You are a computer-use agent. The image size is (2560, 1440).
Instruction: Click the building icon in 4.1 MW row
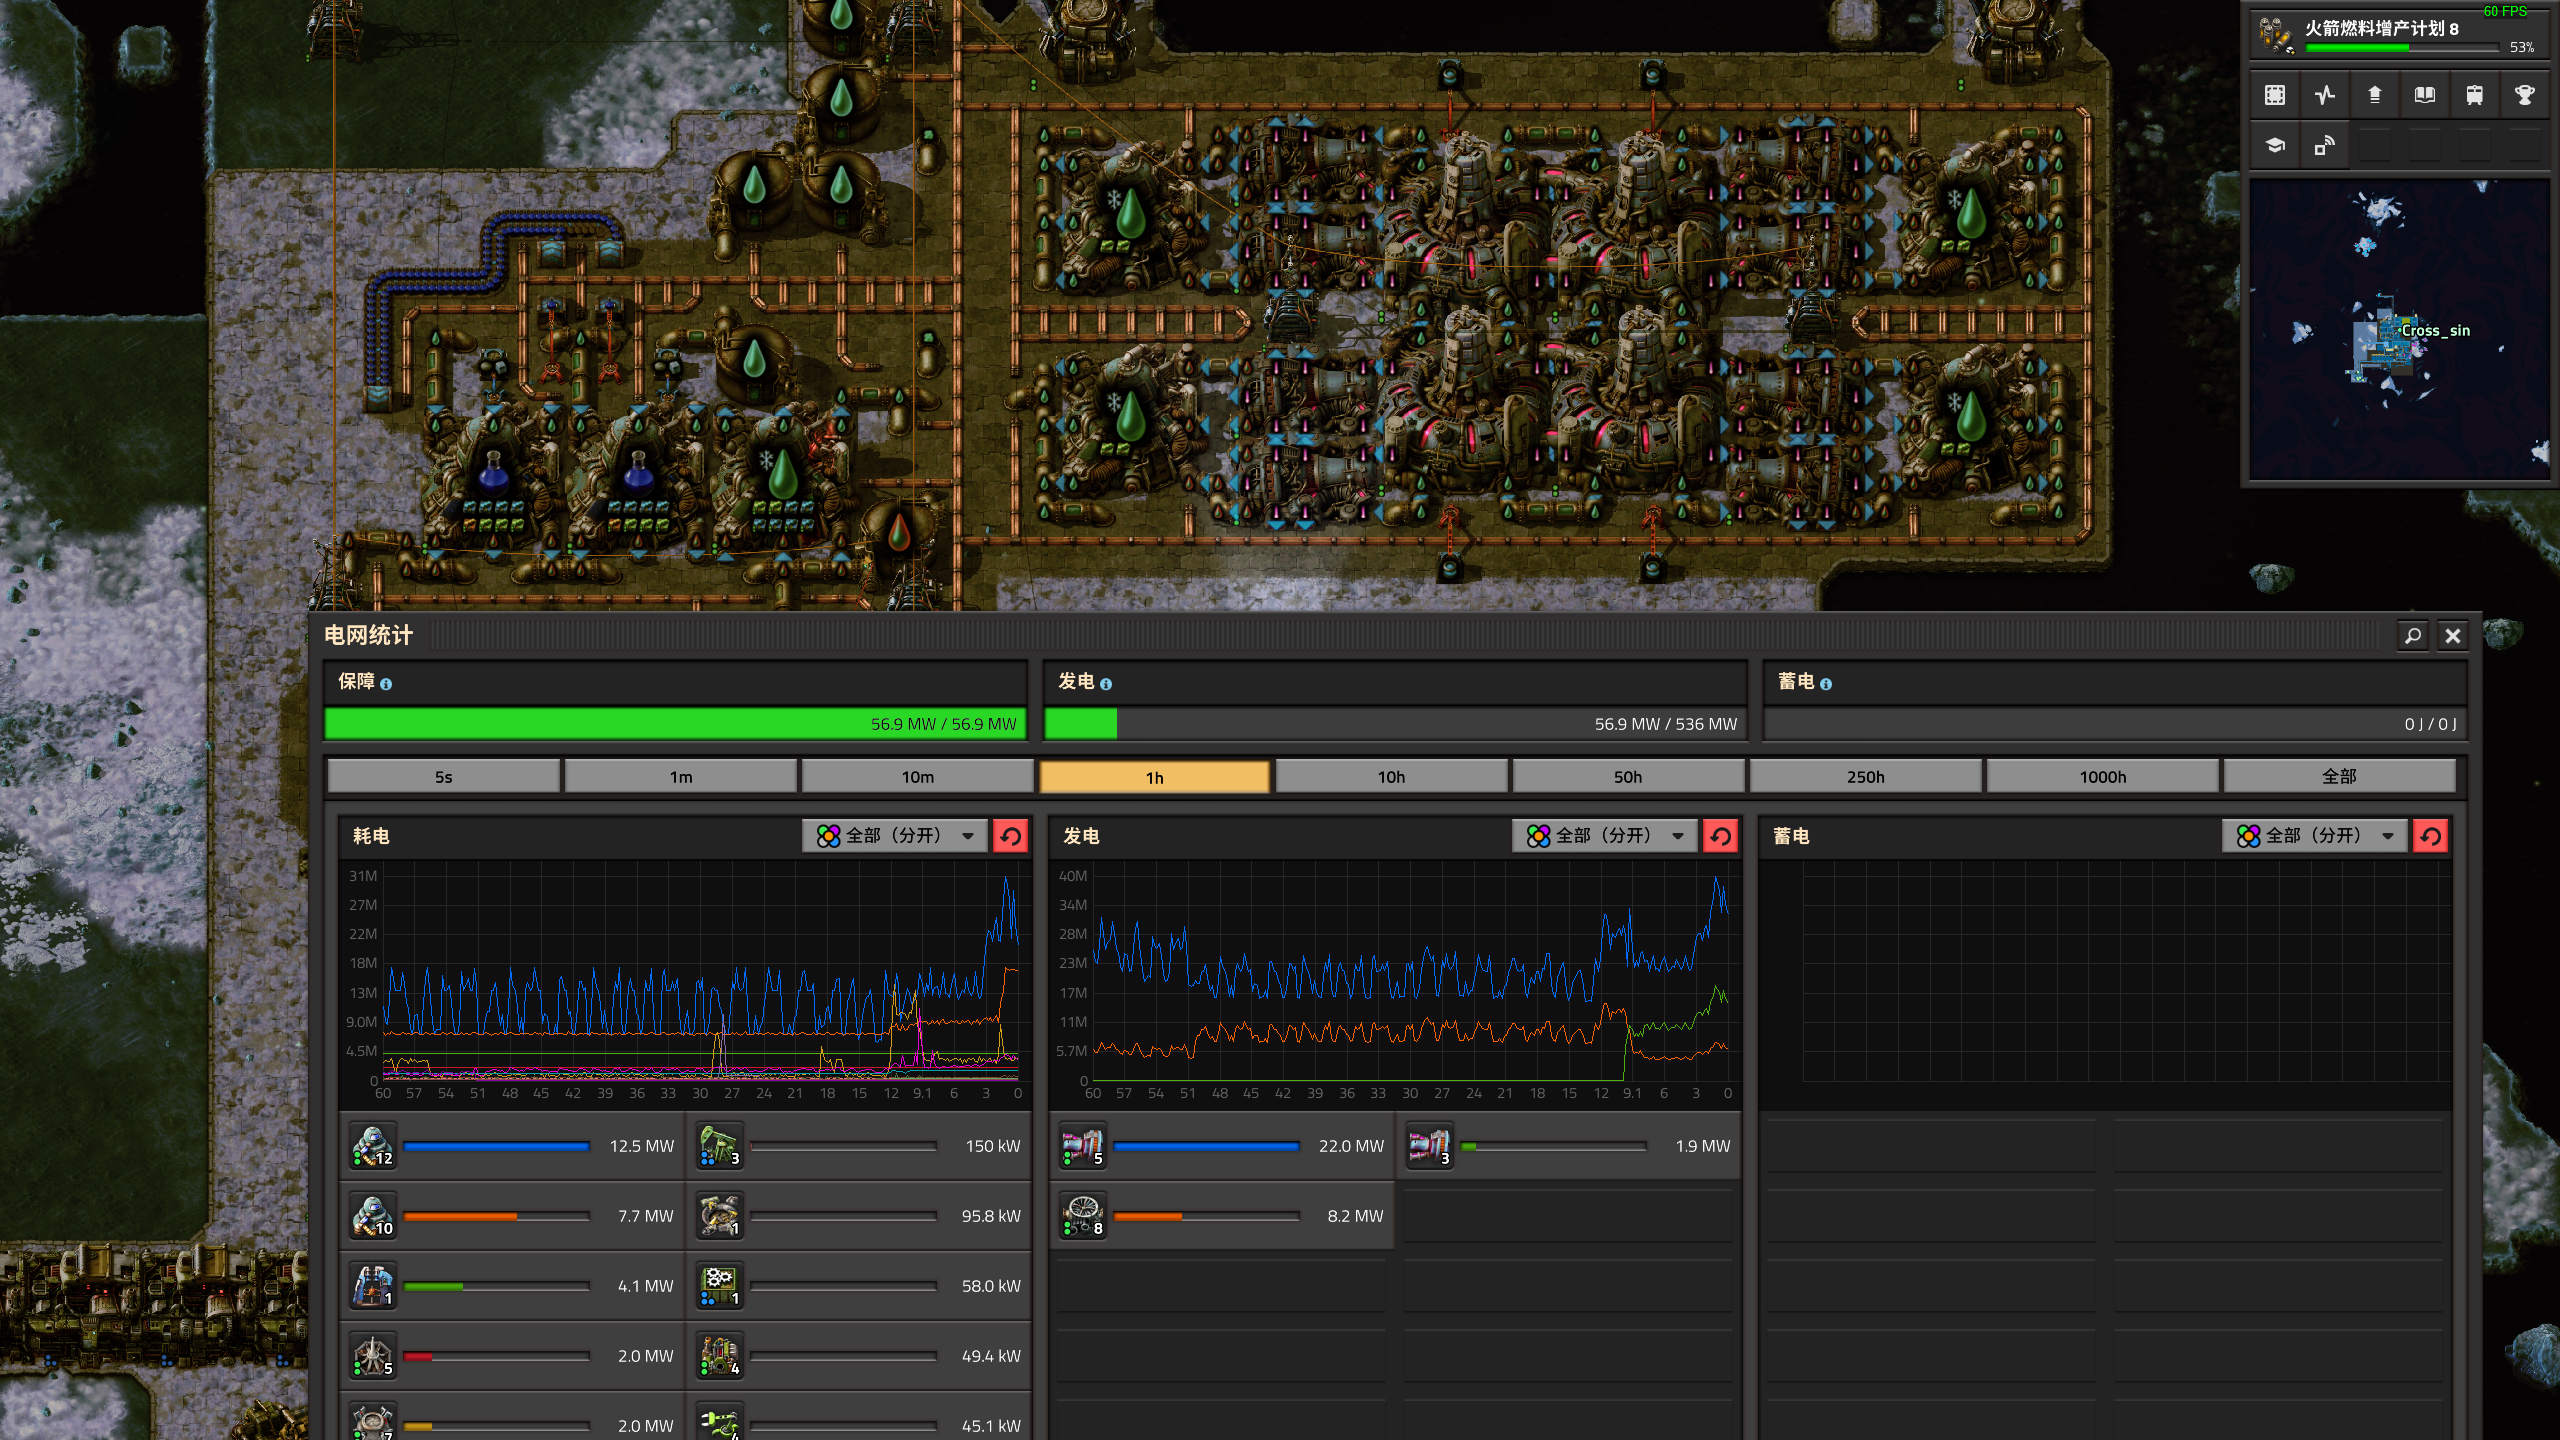(x=373, y=1286)
